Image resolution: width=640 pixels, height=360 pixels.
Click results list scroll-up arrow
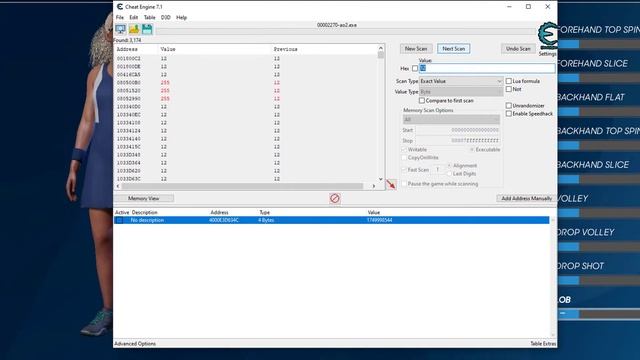click(381, 48)
